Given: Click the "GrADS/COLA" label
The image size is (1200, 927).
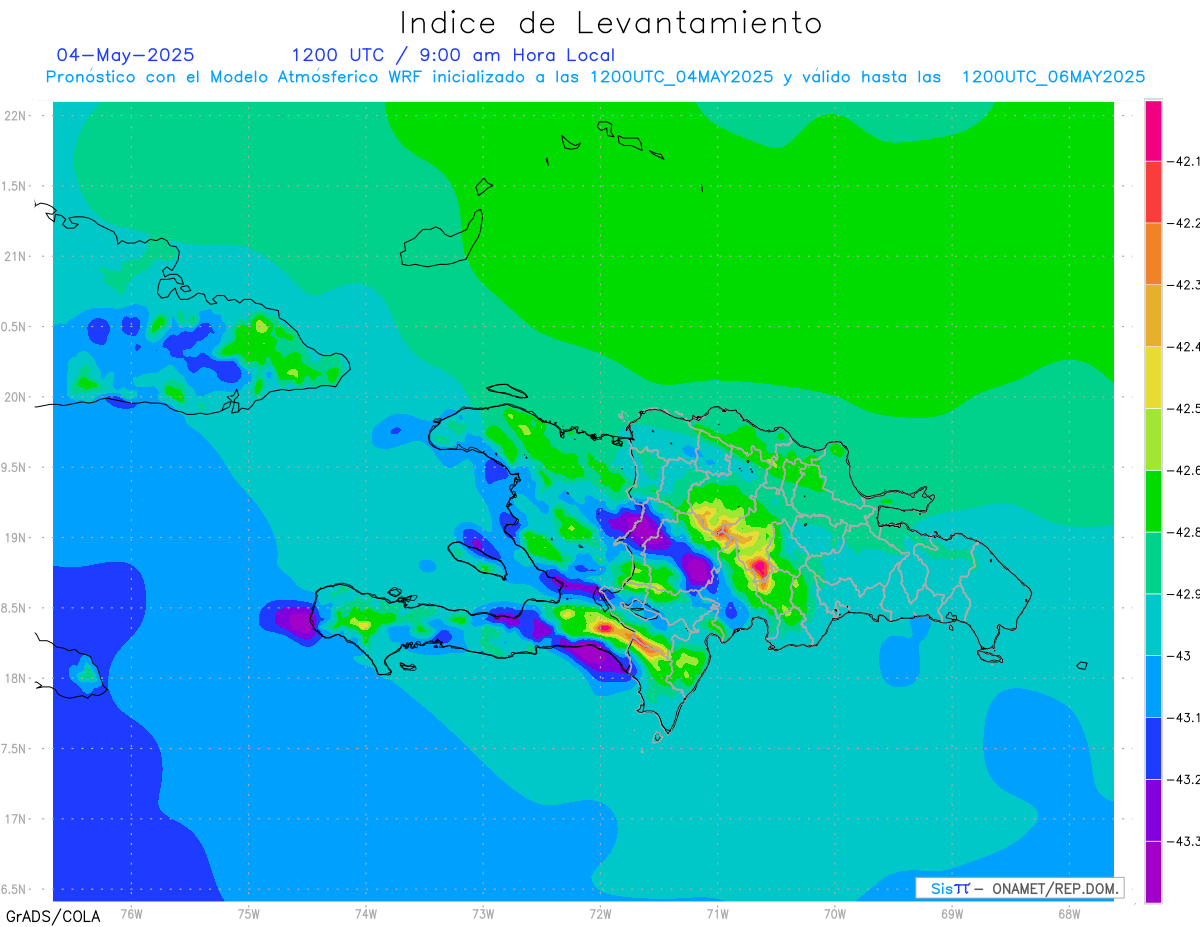Looking at the screenshot, I should pos(54,916).
